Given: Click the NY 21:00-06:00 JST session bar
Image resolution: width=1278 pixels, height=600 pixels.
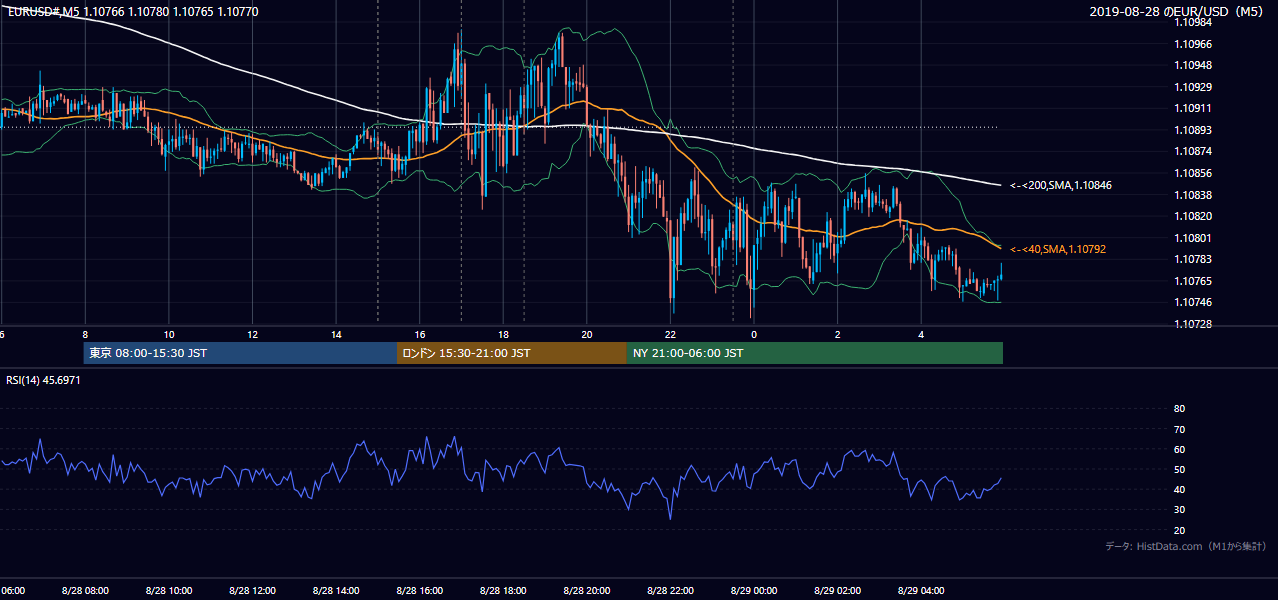Looking at the screenshot, I should (815, 353).
